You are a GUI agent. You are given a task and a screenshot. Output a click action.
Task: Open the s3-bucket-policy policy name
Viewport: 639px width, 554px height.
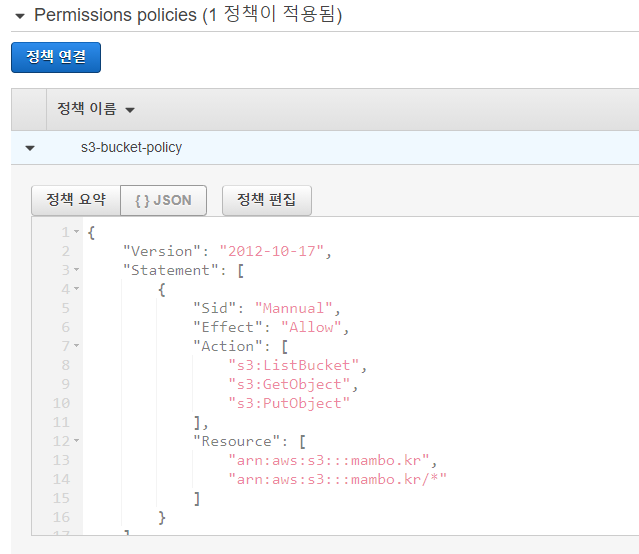[x=131, y=147]
